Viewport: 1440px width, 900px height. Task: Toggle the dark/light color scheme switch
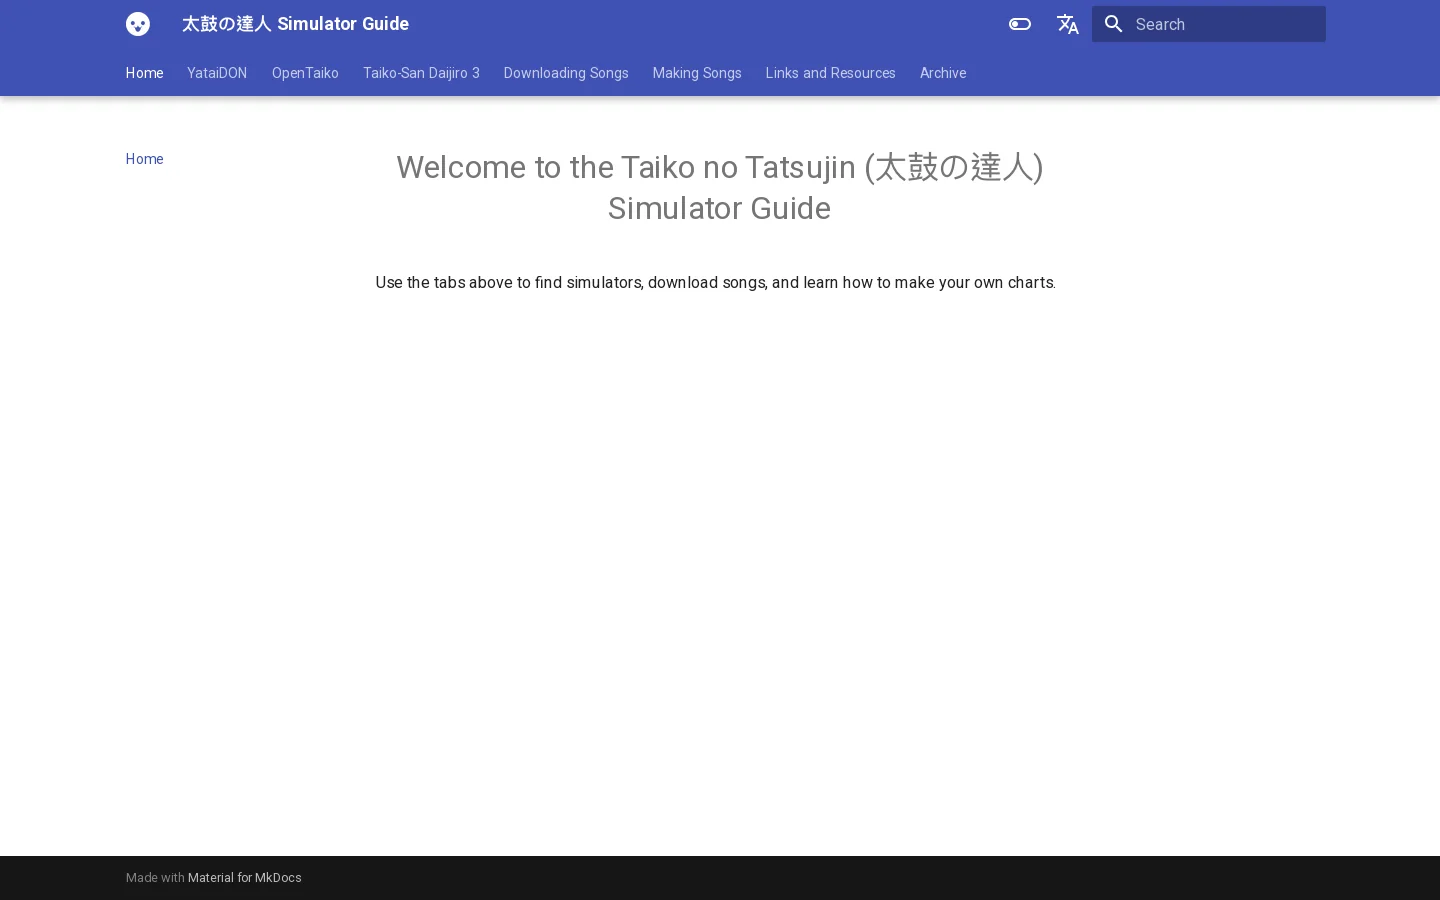coord(1020,24)
